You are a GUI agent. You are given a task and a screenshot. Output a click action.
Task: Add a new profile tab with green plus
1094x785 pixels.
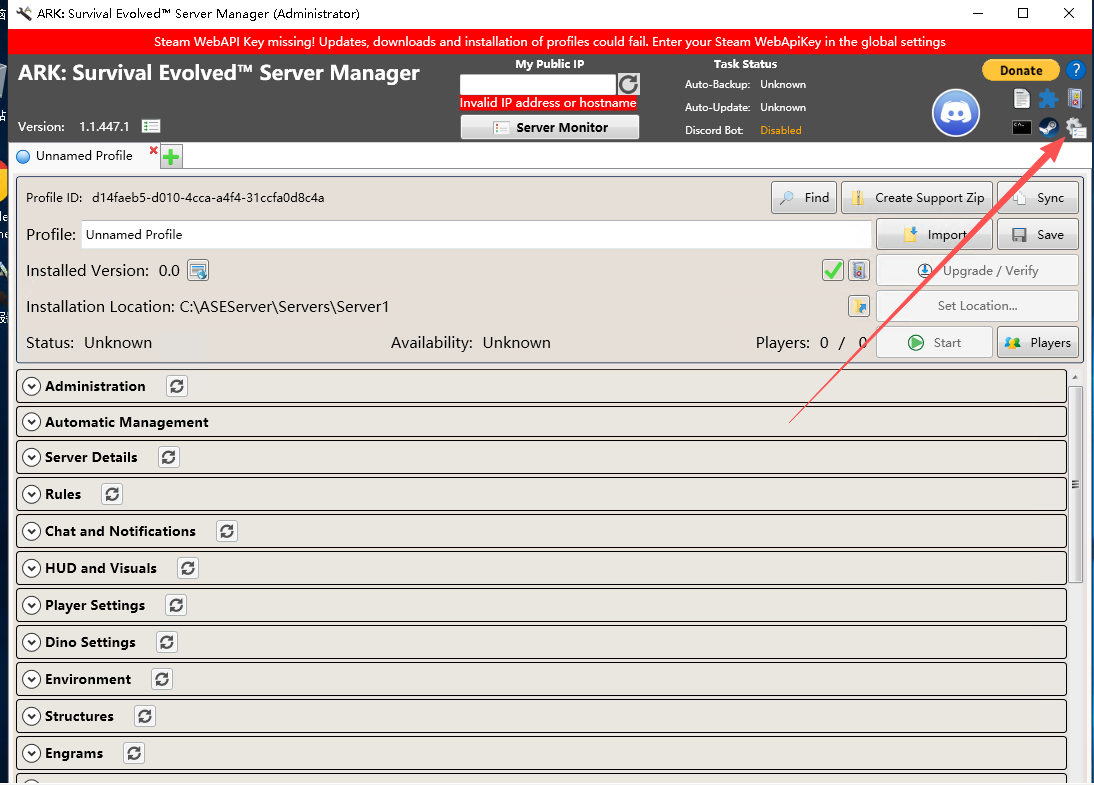pos(171,156)
